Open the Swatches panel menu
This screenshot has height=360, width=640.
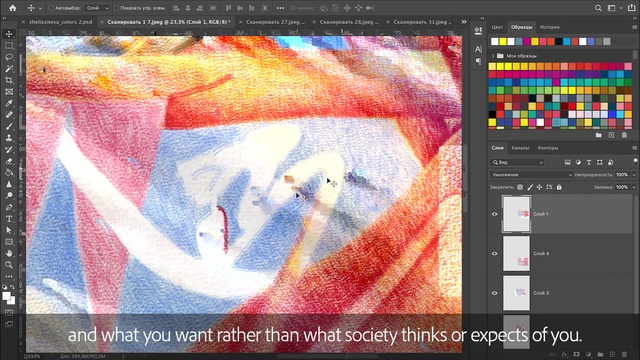pyautogui.click(x=635, y=27)
